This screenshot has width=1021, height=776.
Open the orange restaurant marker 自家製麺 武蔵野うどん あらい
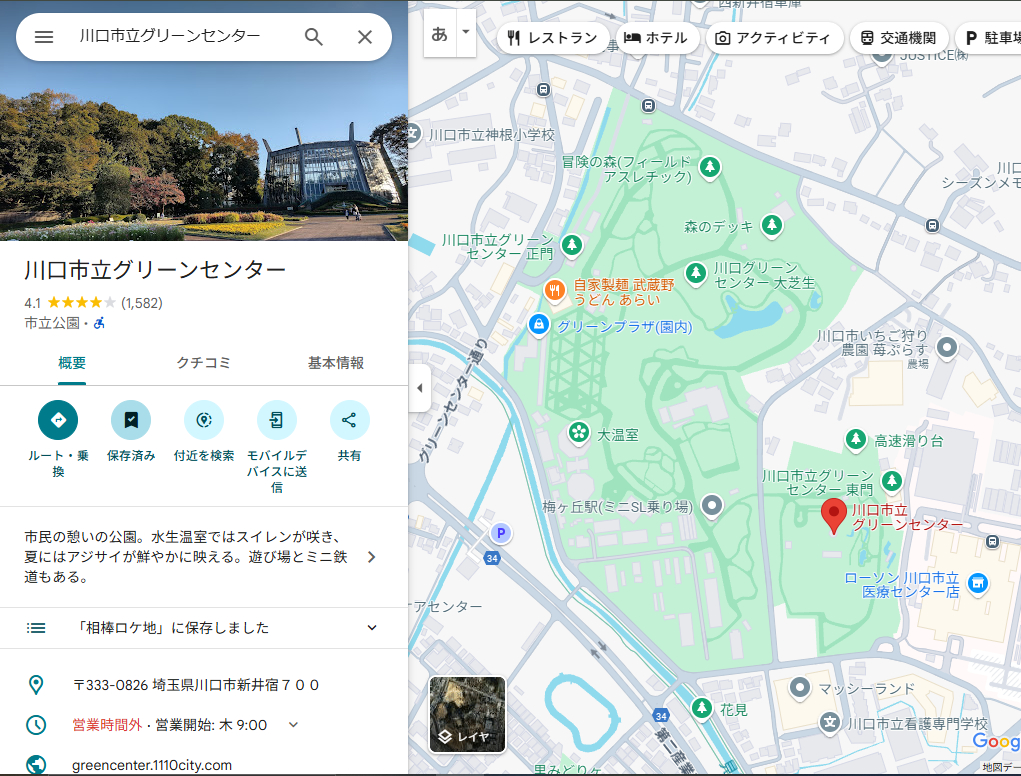pos(555,290)
